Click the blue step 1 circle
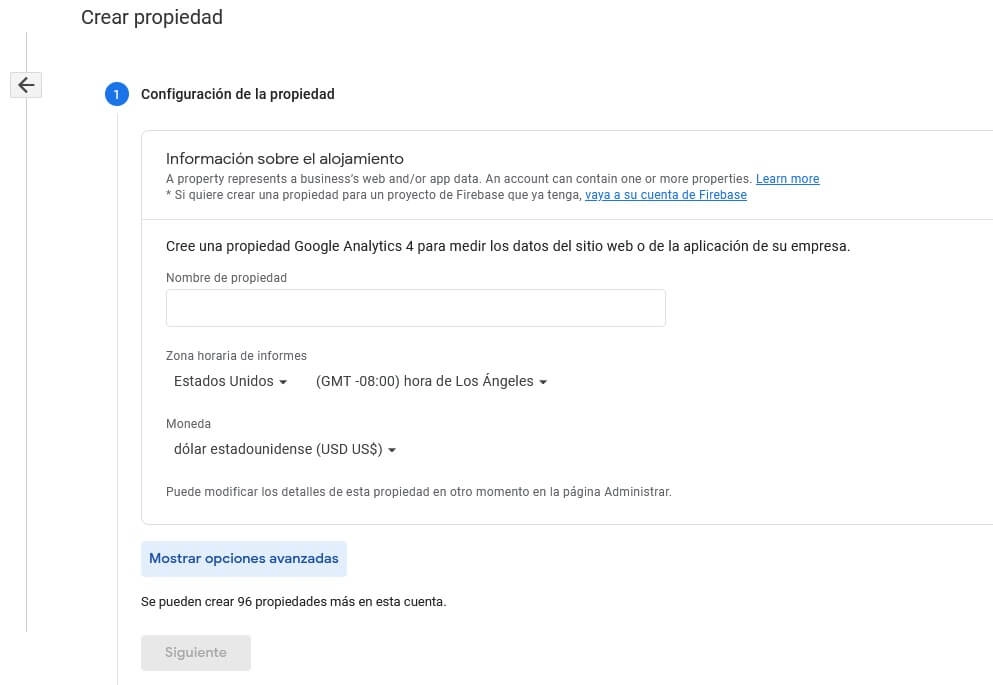The image size is (993, 685). [x=116, y=94]
